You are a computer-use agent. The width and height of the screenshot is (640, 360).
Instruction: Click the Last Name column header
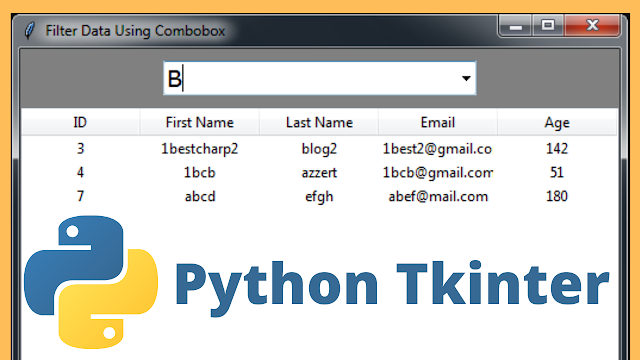tap(319, 122)
